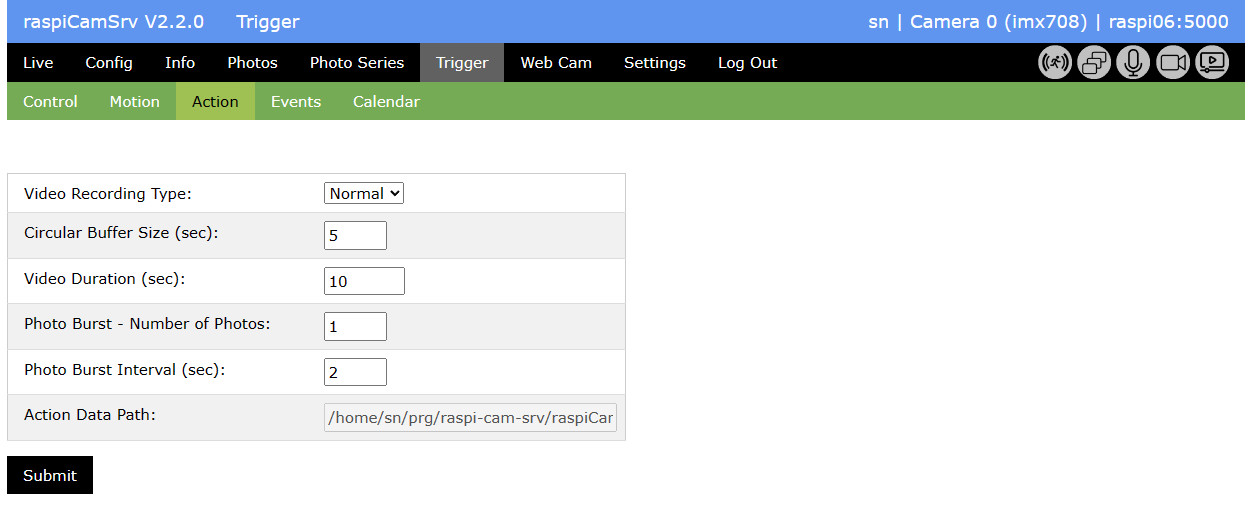Open the Photo Series menu
The image size is (1252, 521).
point(357,63)
